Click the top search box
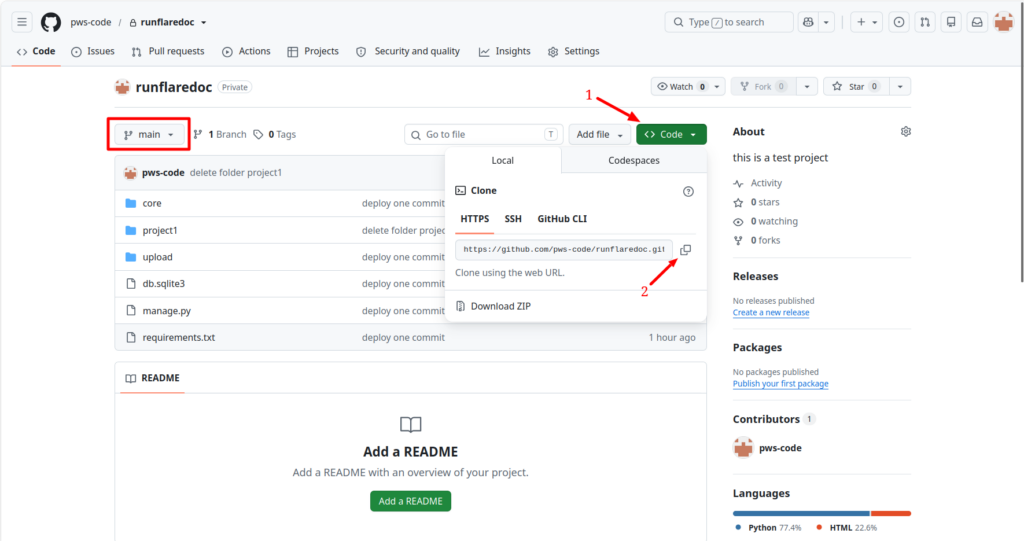The width and height of the screenshot is (1024, 541). tap(729, 22)
